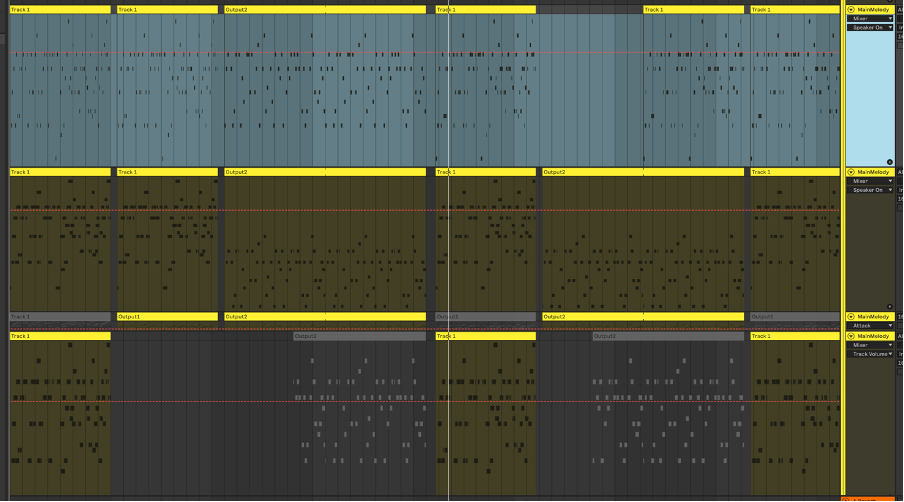
Task: Open the Mixer device chooser in the top track
Action: pos(870,19)
